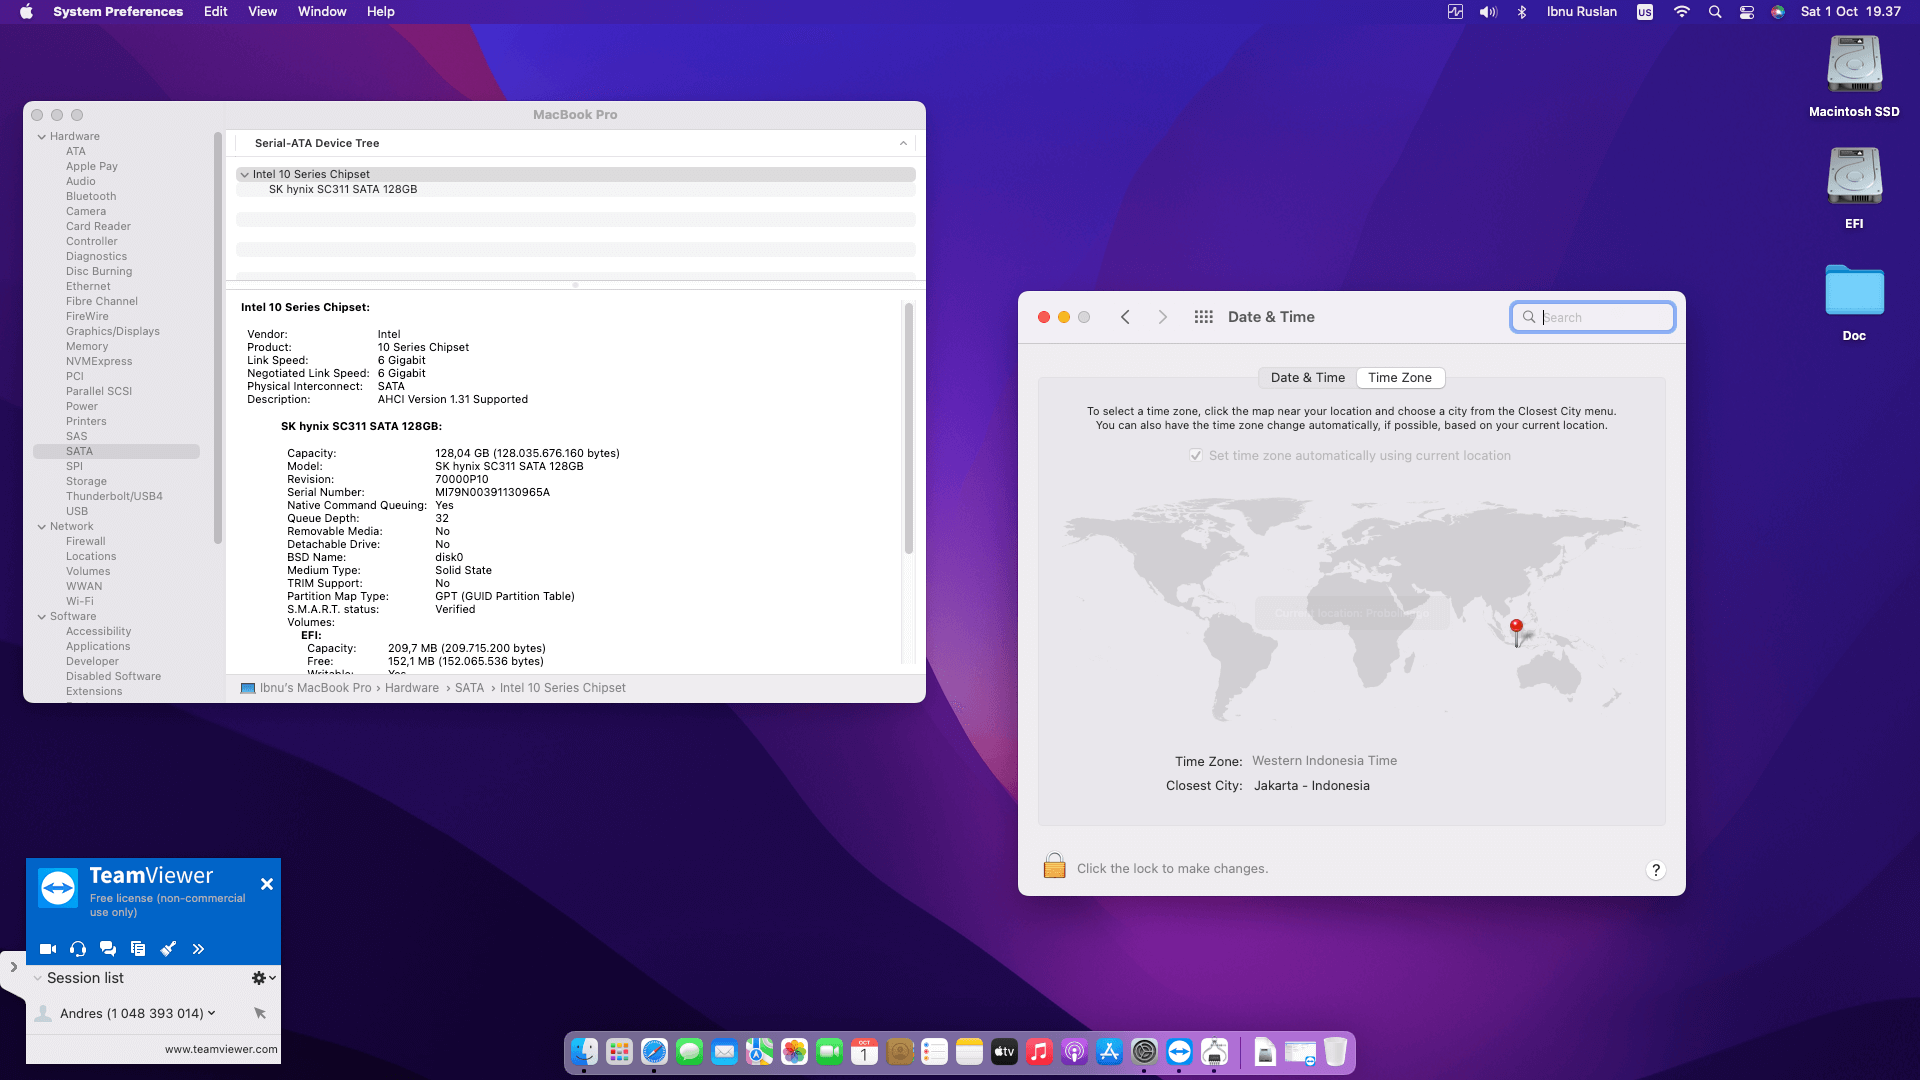1920x1080 pixels.
Task: Show more TeamViewer tools with double chevron
Action: coord(198,949)
